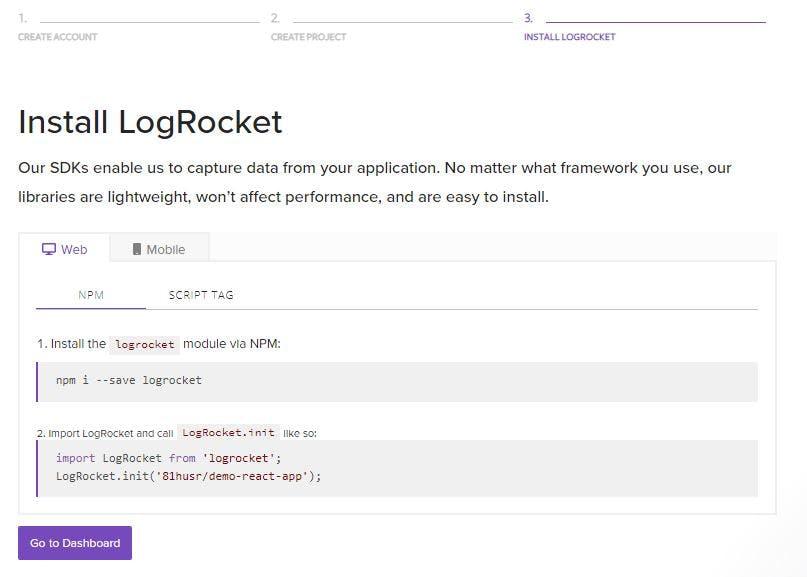Click step number 2 in progress bar
The height and width of the screenshot is (577, 807).
point(275,18)
